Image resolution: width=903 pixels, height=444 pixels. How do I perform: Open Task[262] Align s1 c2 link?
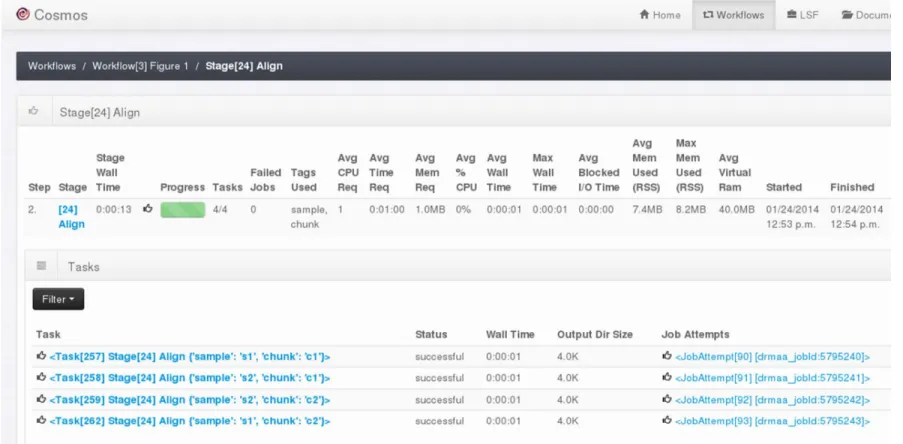coord(189,421)
